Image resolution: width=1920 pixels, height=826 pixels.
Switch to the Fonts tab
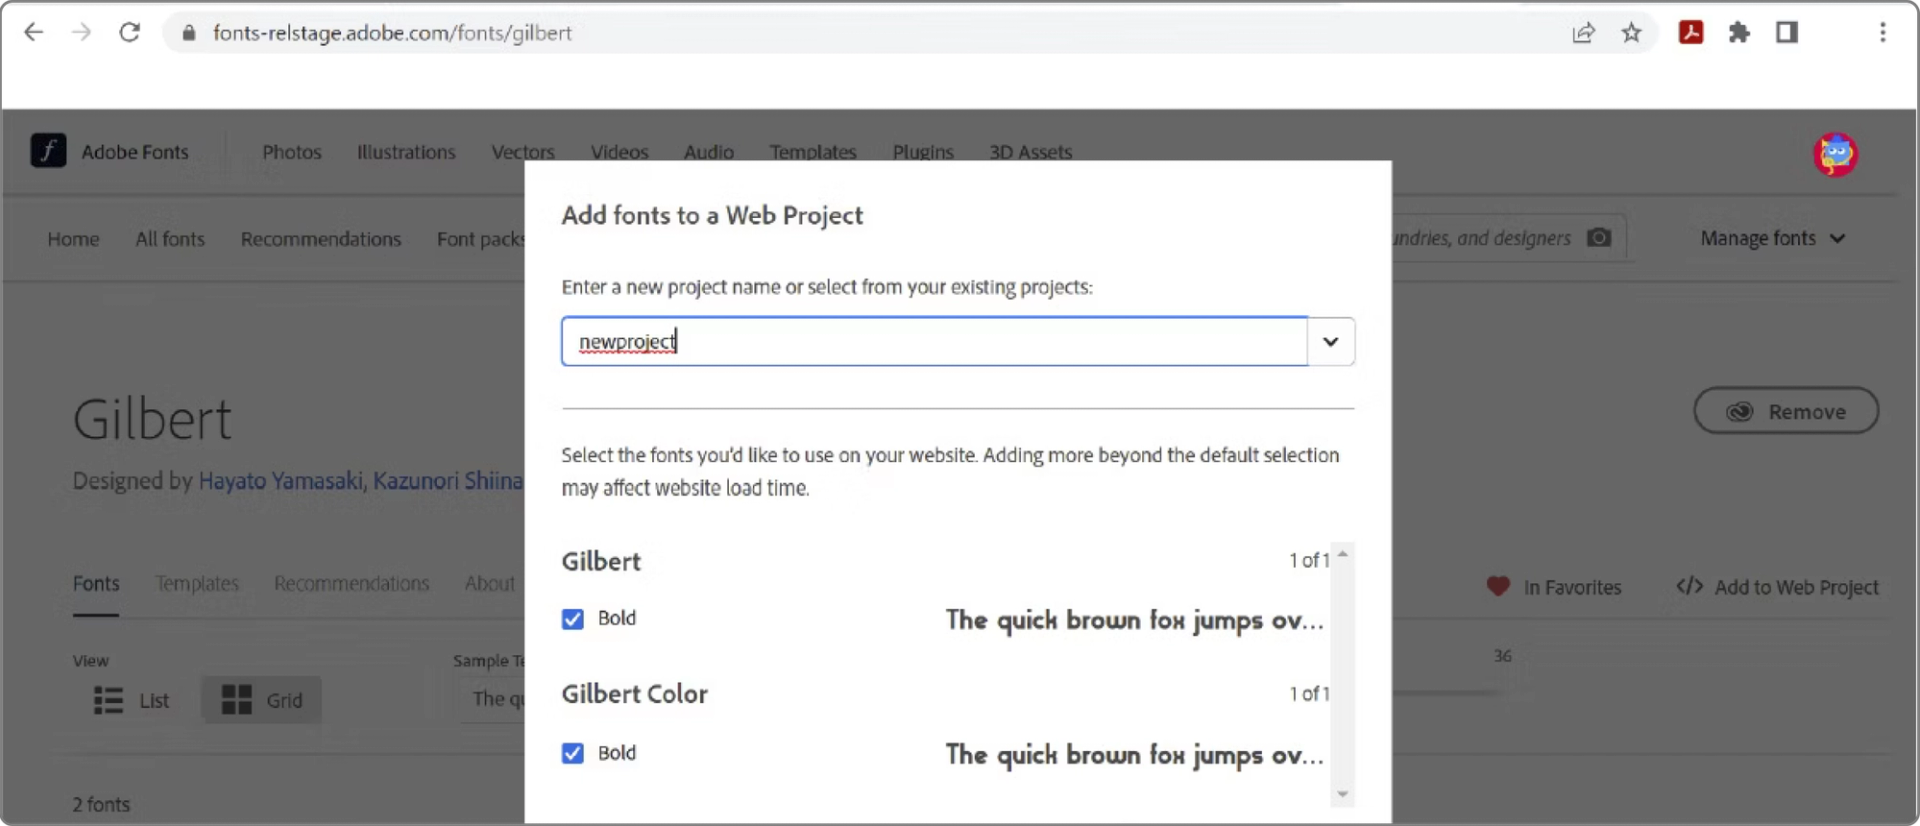point(96,583)
